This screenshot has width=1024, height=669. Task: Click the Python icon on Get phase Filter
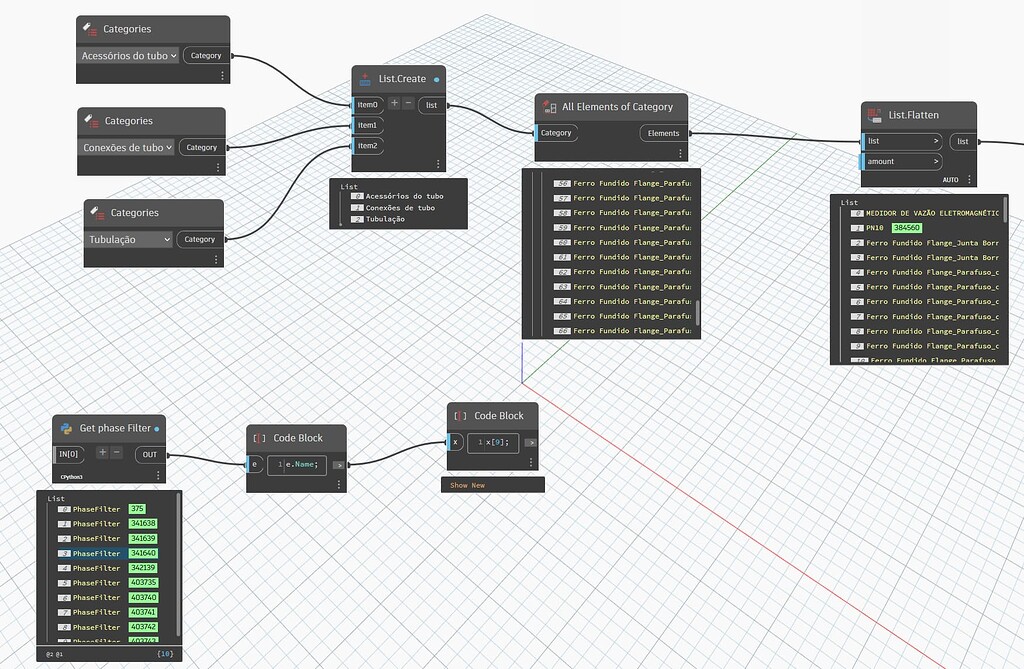tap(67, 427)
